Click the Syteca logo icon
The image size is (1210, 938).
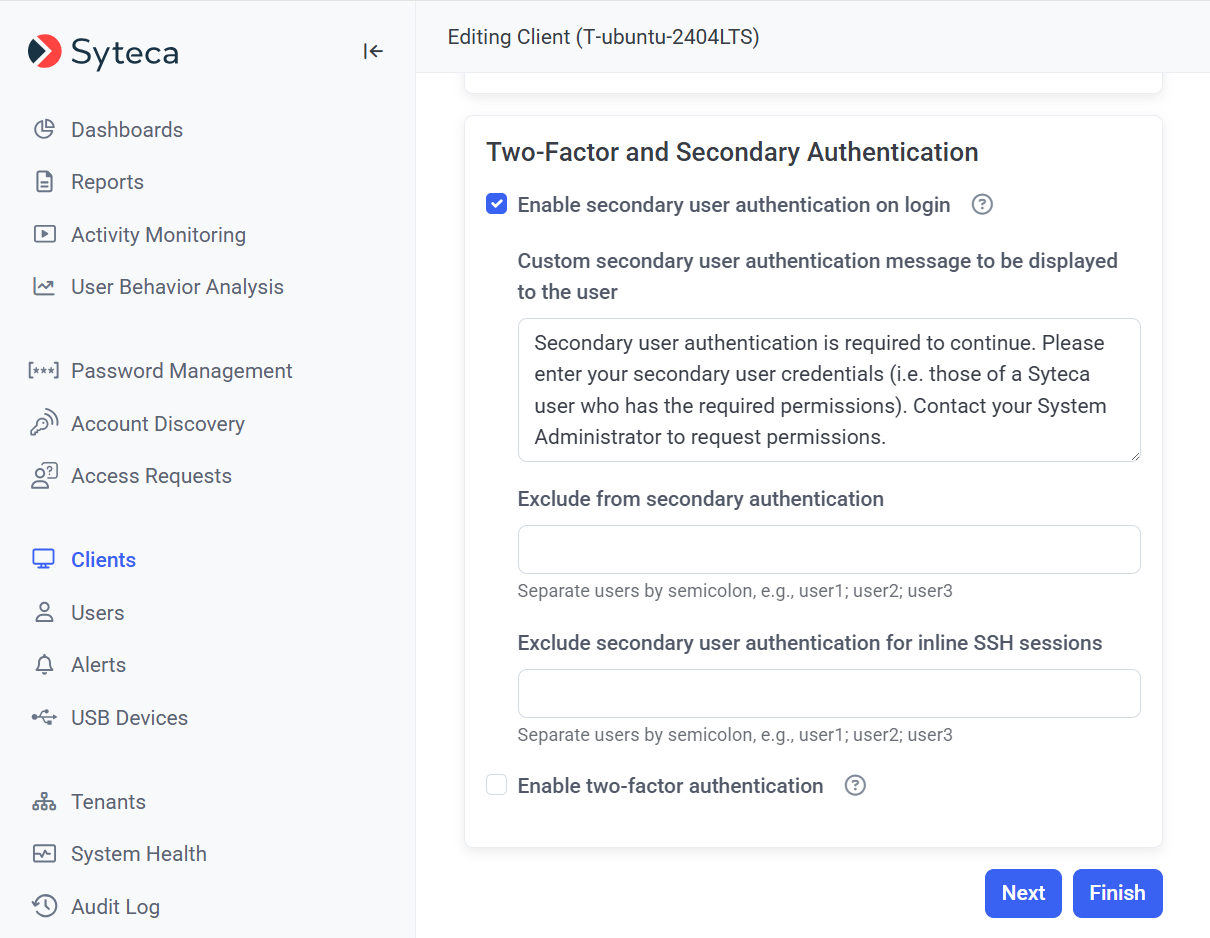45,52
